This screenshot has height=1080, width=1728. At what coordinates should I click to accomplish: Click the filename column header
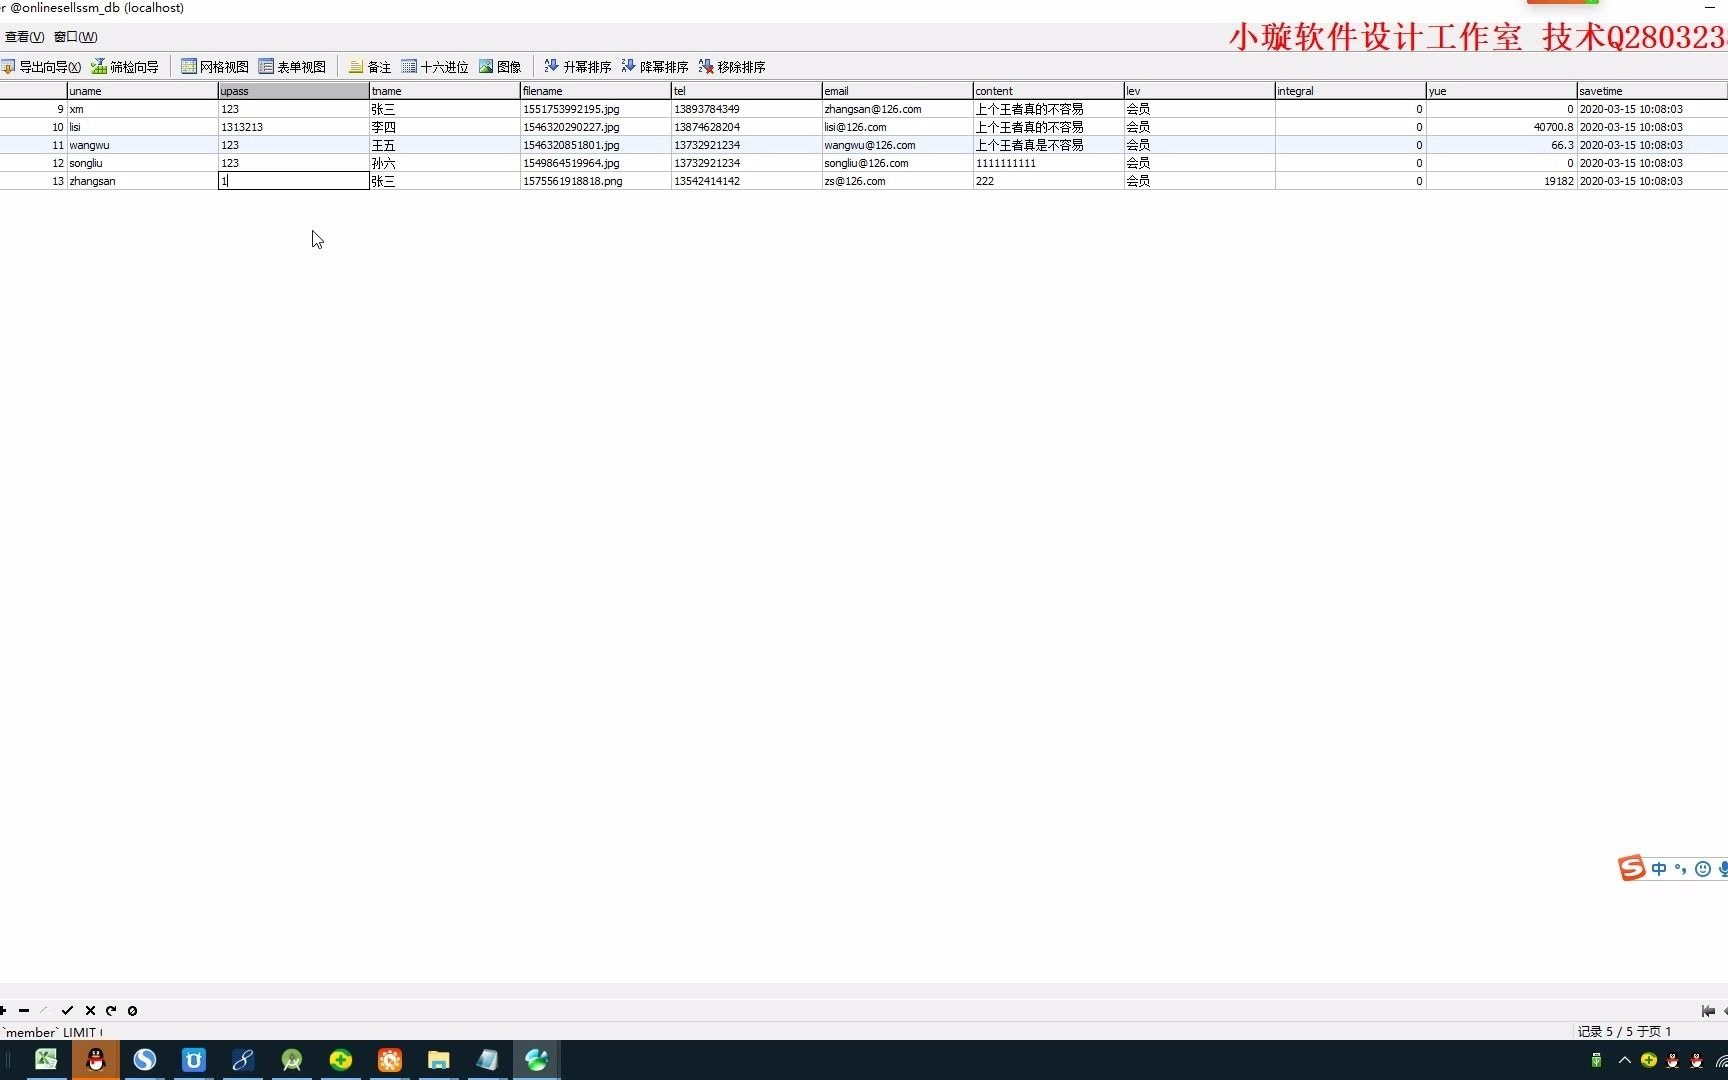[x=595, y=91]
